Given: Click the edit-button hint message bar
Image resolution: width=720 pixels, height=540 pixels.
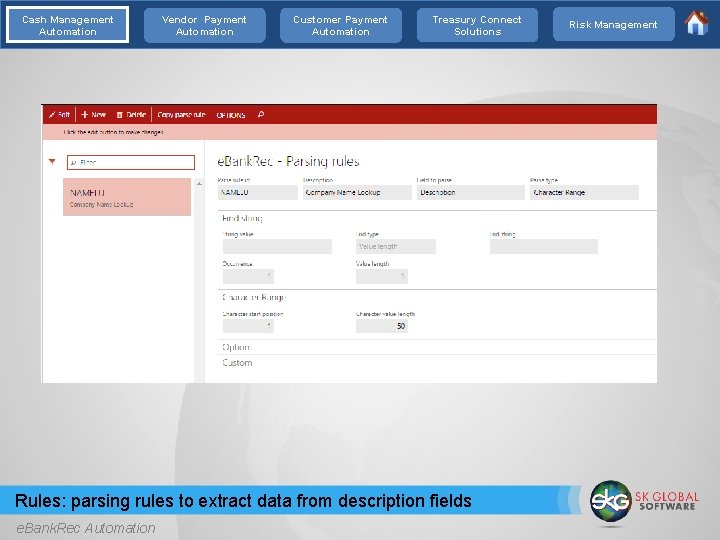Looking at the screenshot, I should (349, 132).
